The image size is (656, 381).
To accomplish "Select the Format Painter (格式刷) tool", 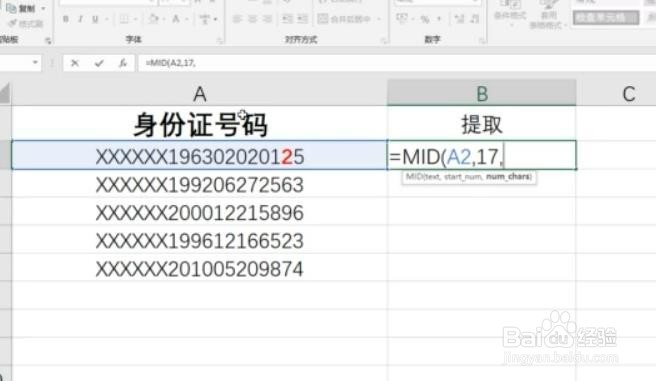I will click(x=26, y=23).
